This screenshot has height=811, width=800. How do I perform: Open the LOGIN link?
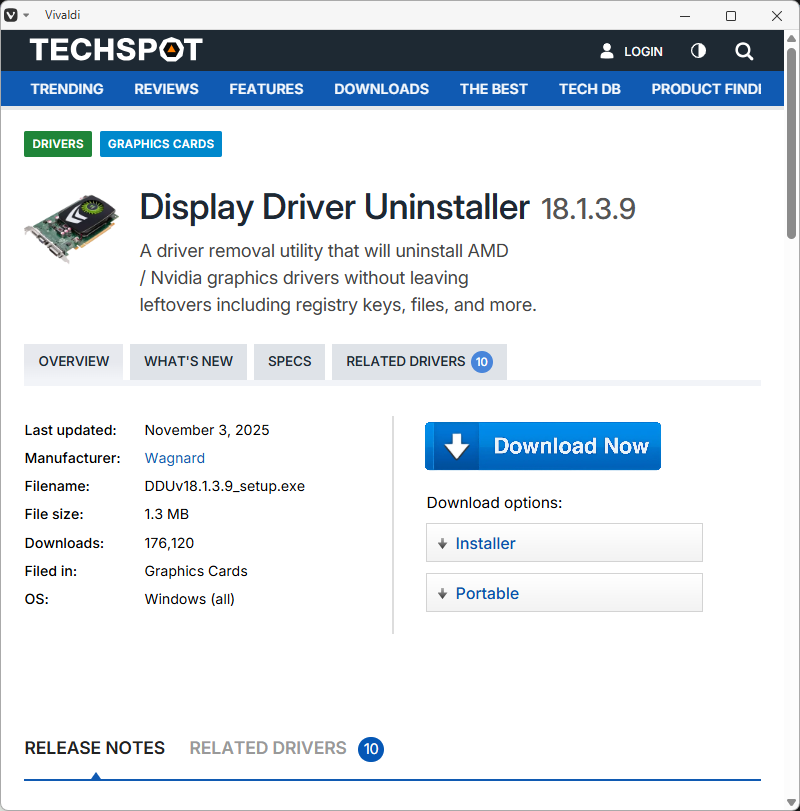tap(643, 51)
